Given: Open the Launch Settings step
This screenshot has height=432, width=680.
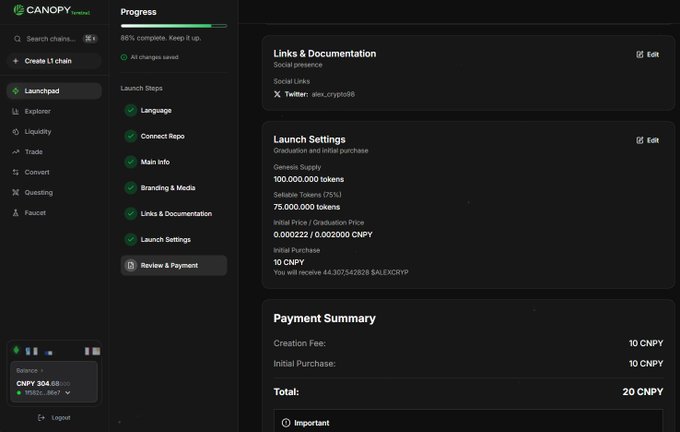Looking at the screenshot, I should [x=174, y=239].
